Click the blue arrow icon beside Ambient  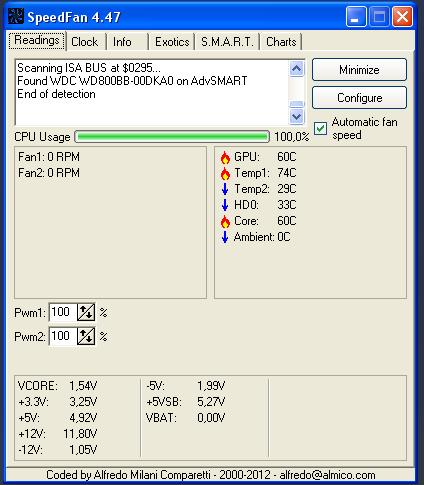225,237
